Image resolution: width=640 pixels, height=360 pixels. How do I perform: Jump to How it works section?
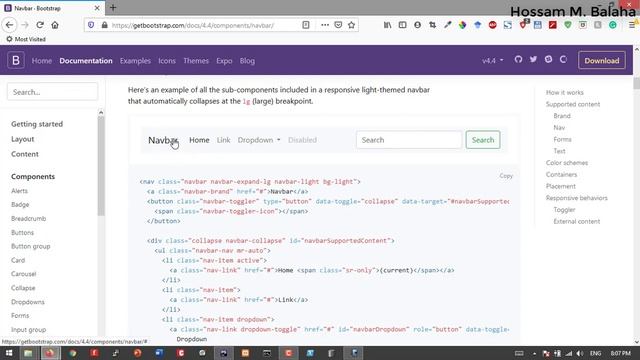coord(565,93)
